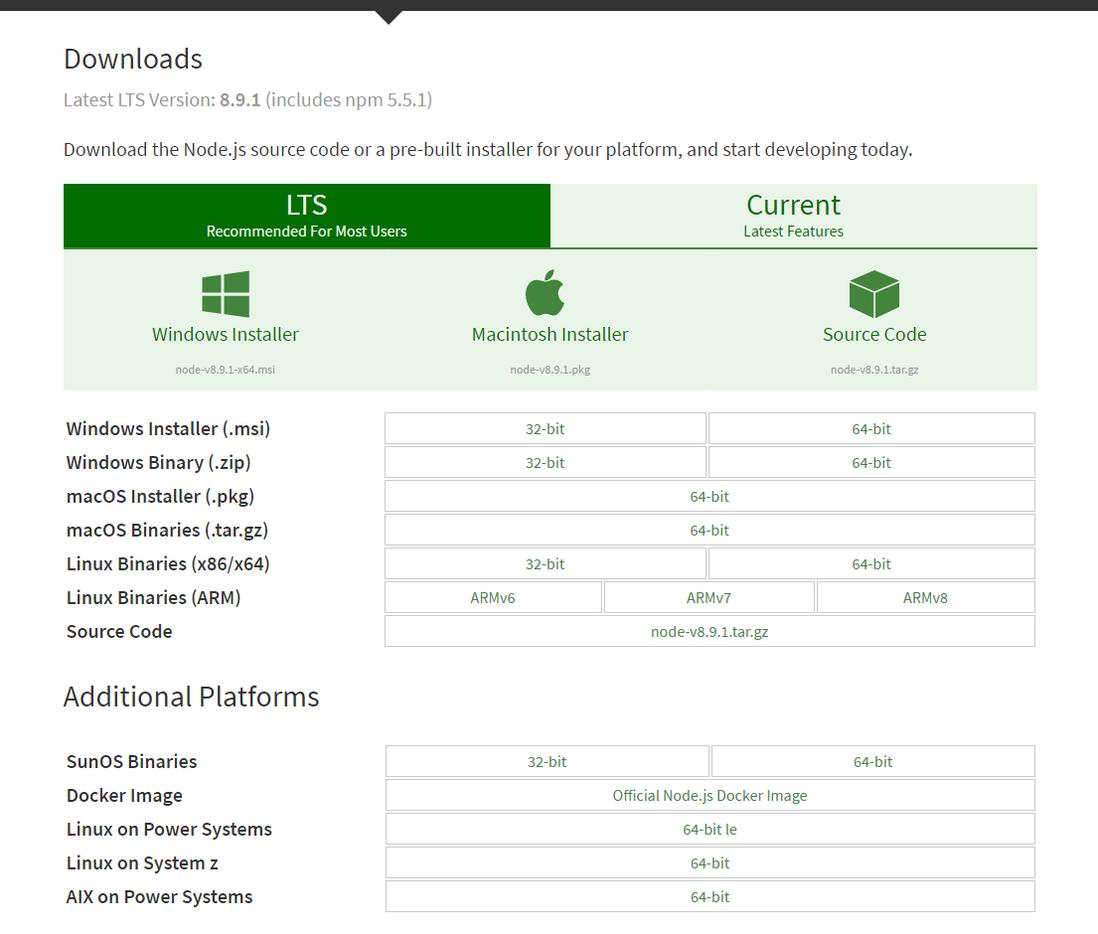Download Linux on Power Systems 64-bit le
Viewport: 1098px width, 934px height.
point(710,829)
